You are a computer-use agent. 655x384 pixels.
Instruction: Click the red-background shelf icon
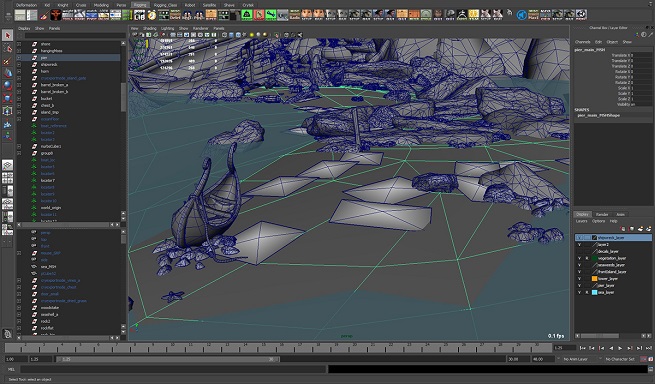coord(259,15)
